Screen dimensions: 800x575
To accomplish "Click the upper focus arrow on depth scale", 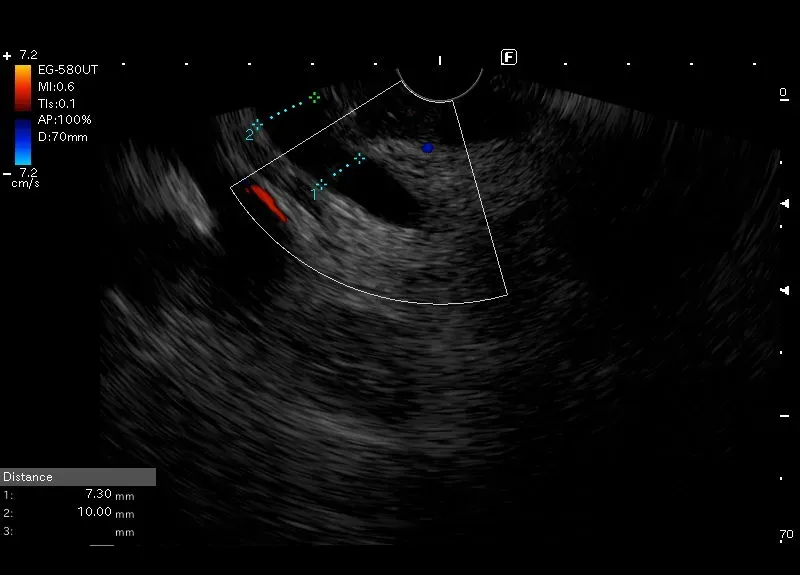I will point(783,203).
